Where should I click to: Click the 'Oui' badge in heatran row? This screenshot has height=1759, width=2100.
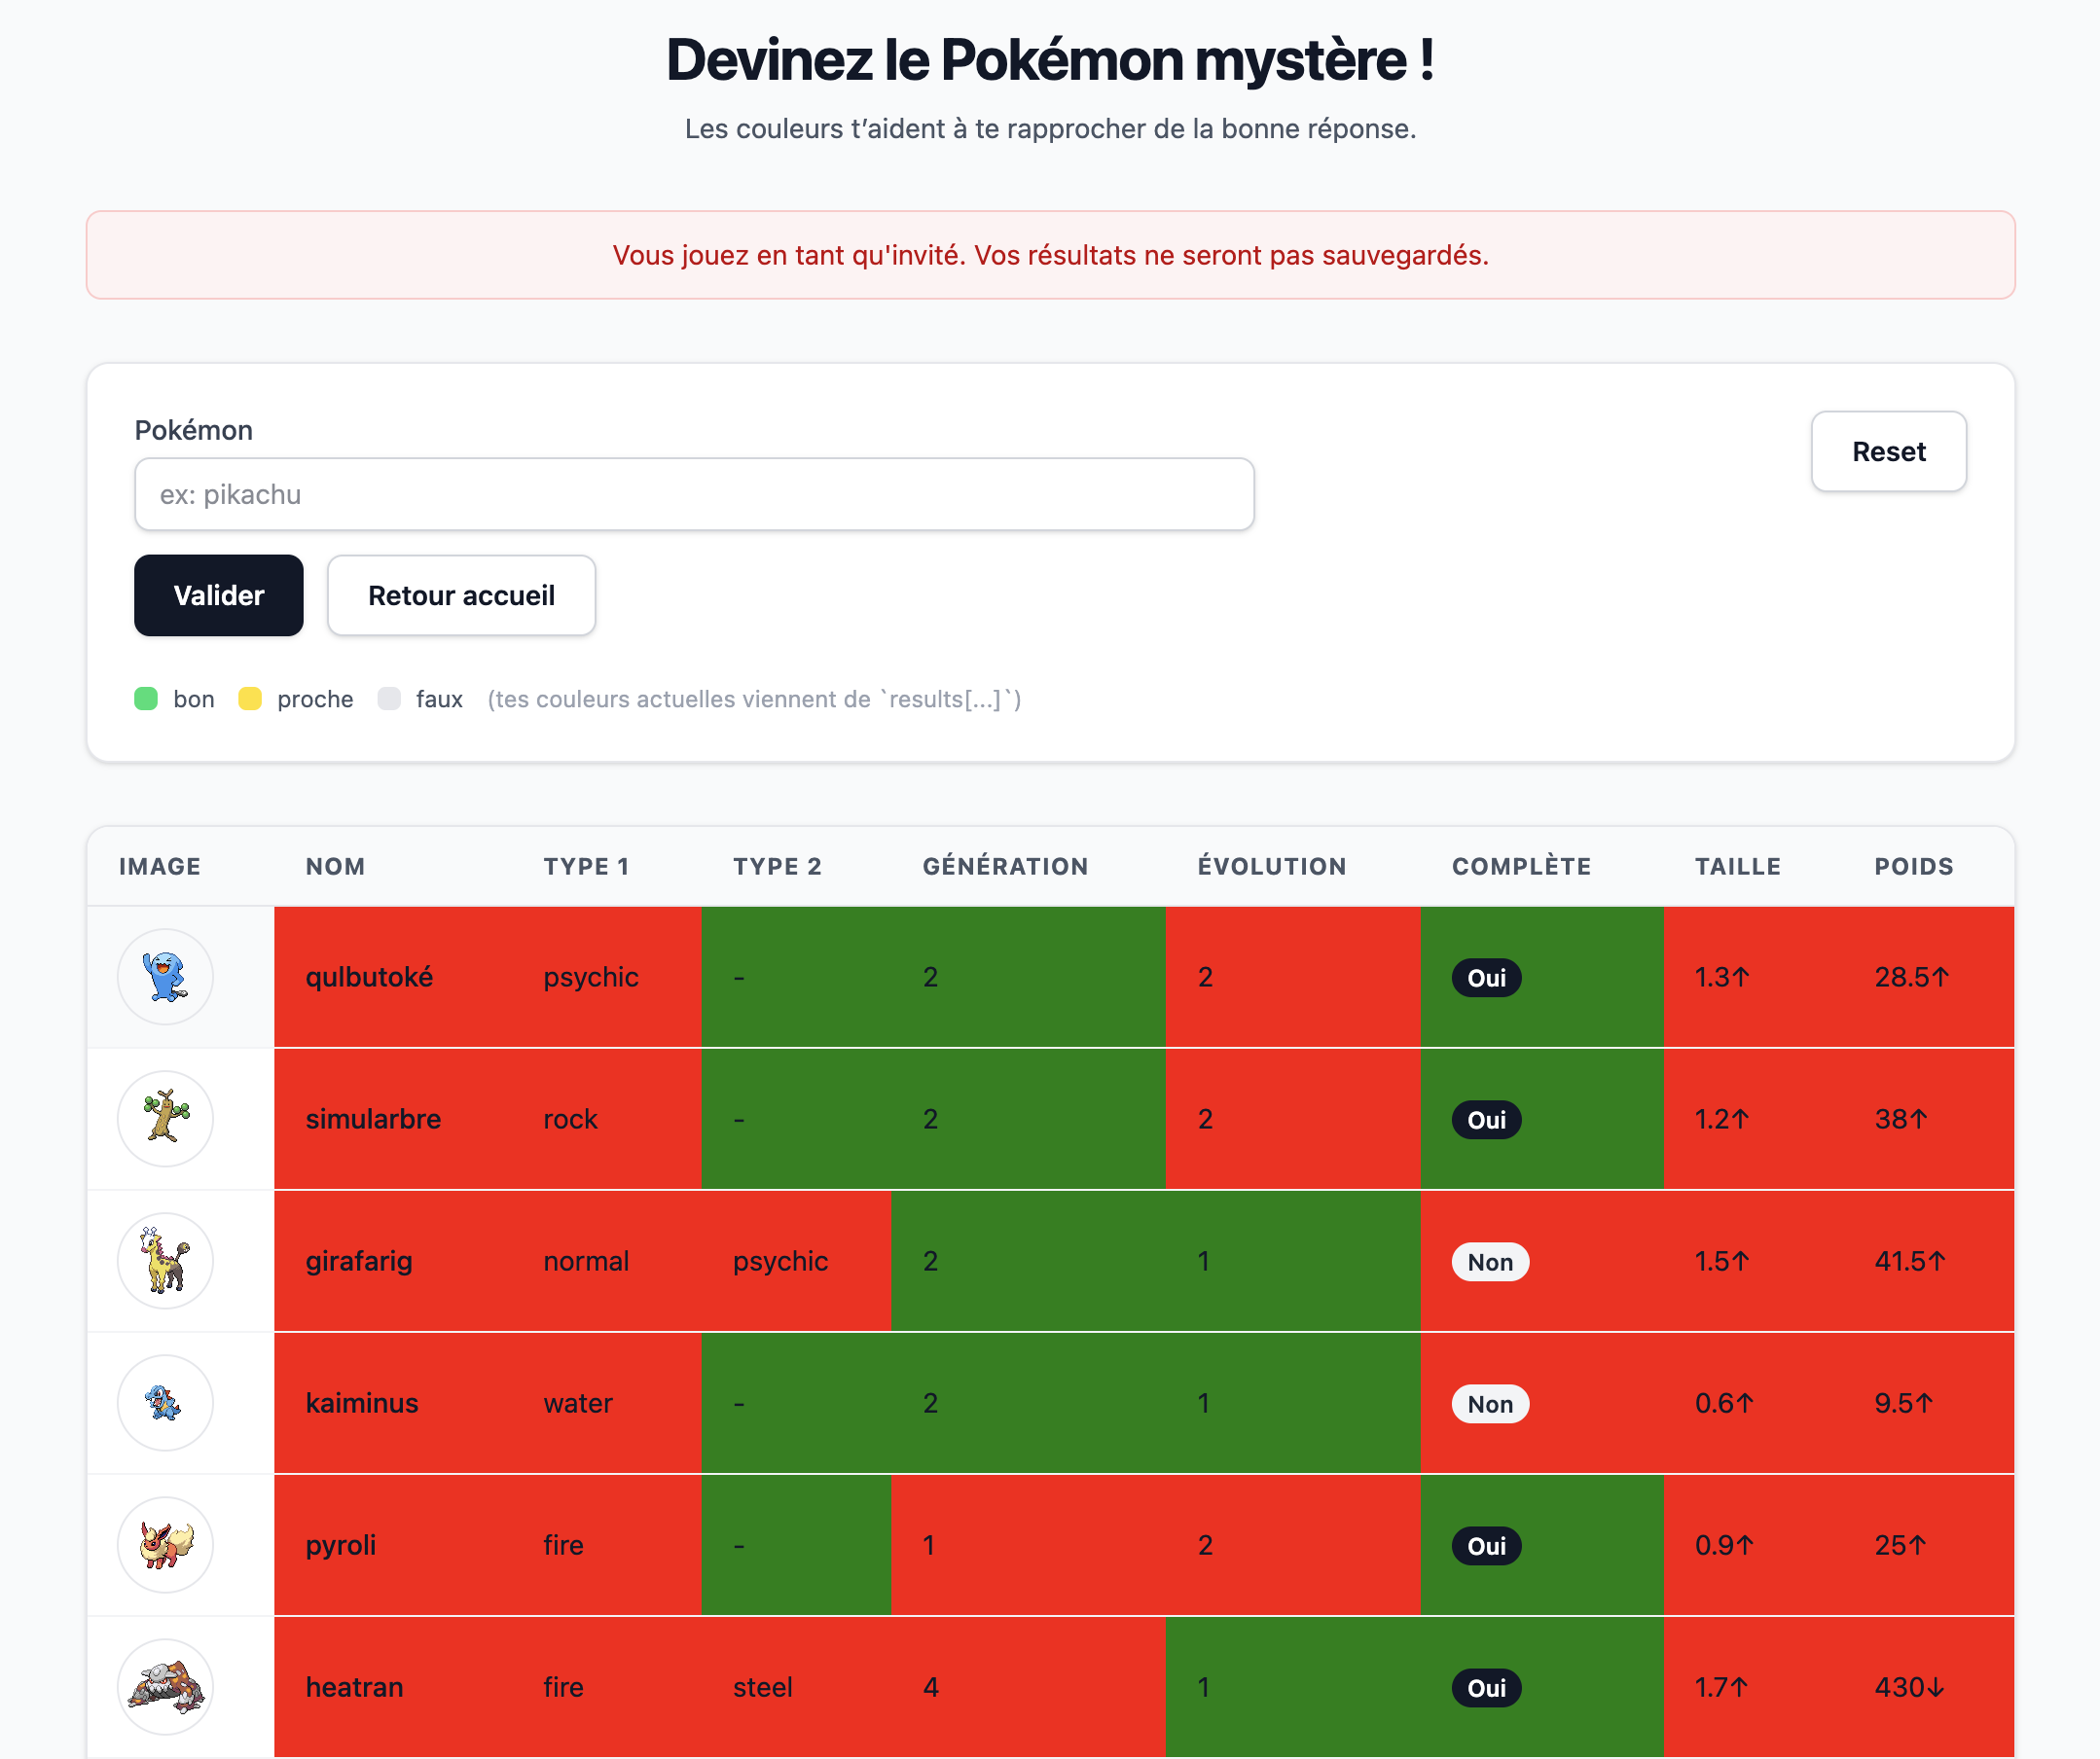coord(1486,1688)
